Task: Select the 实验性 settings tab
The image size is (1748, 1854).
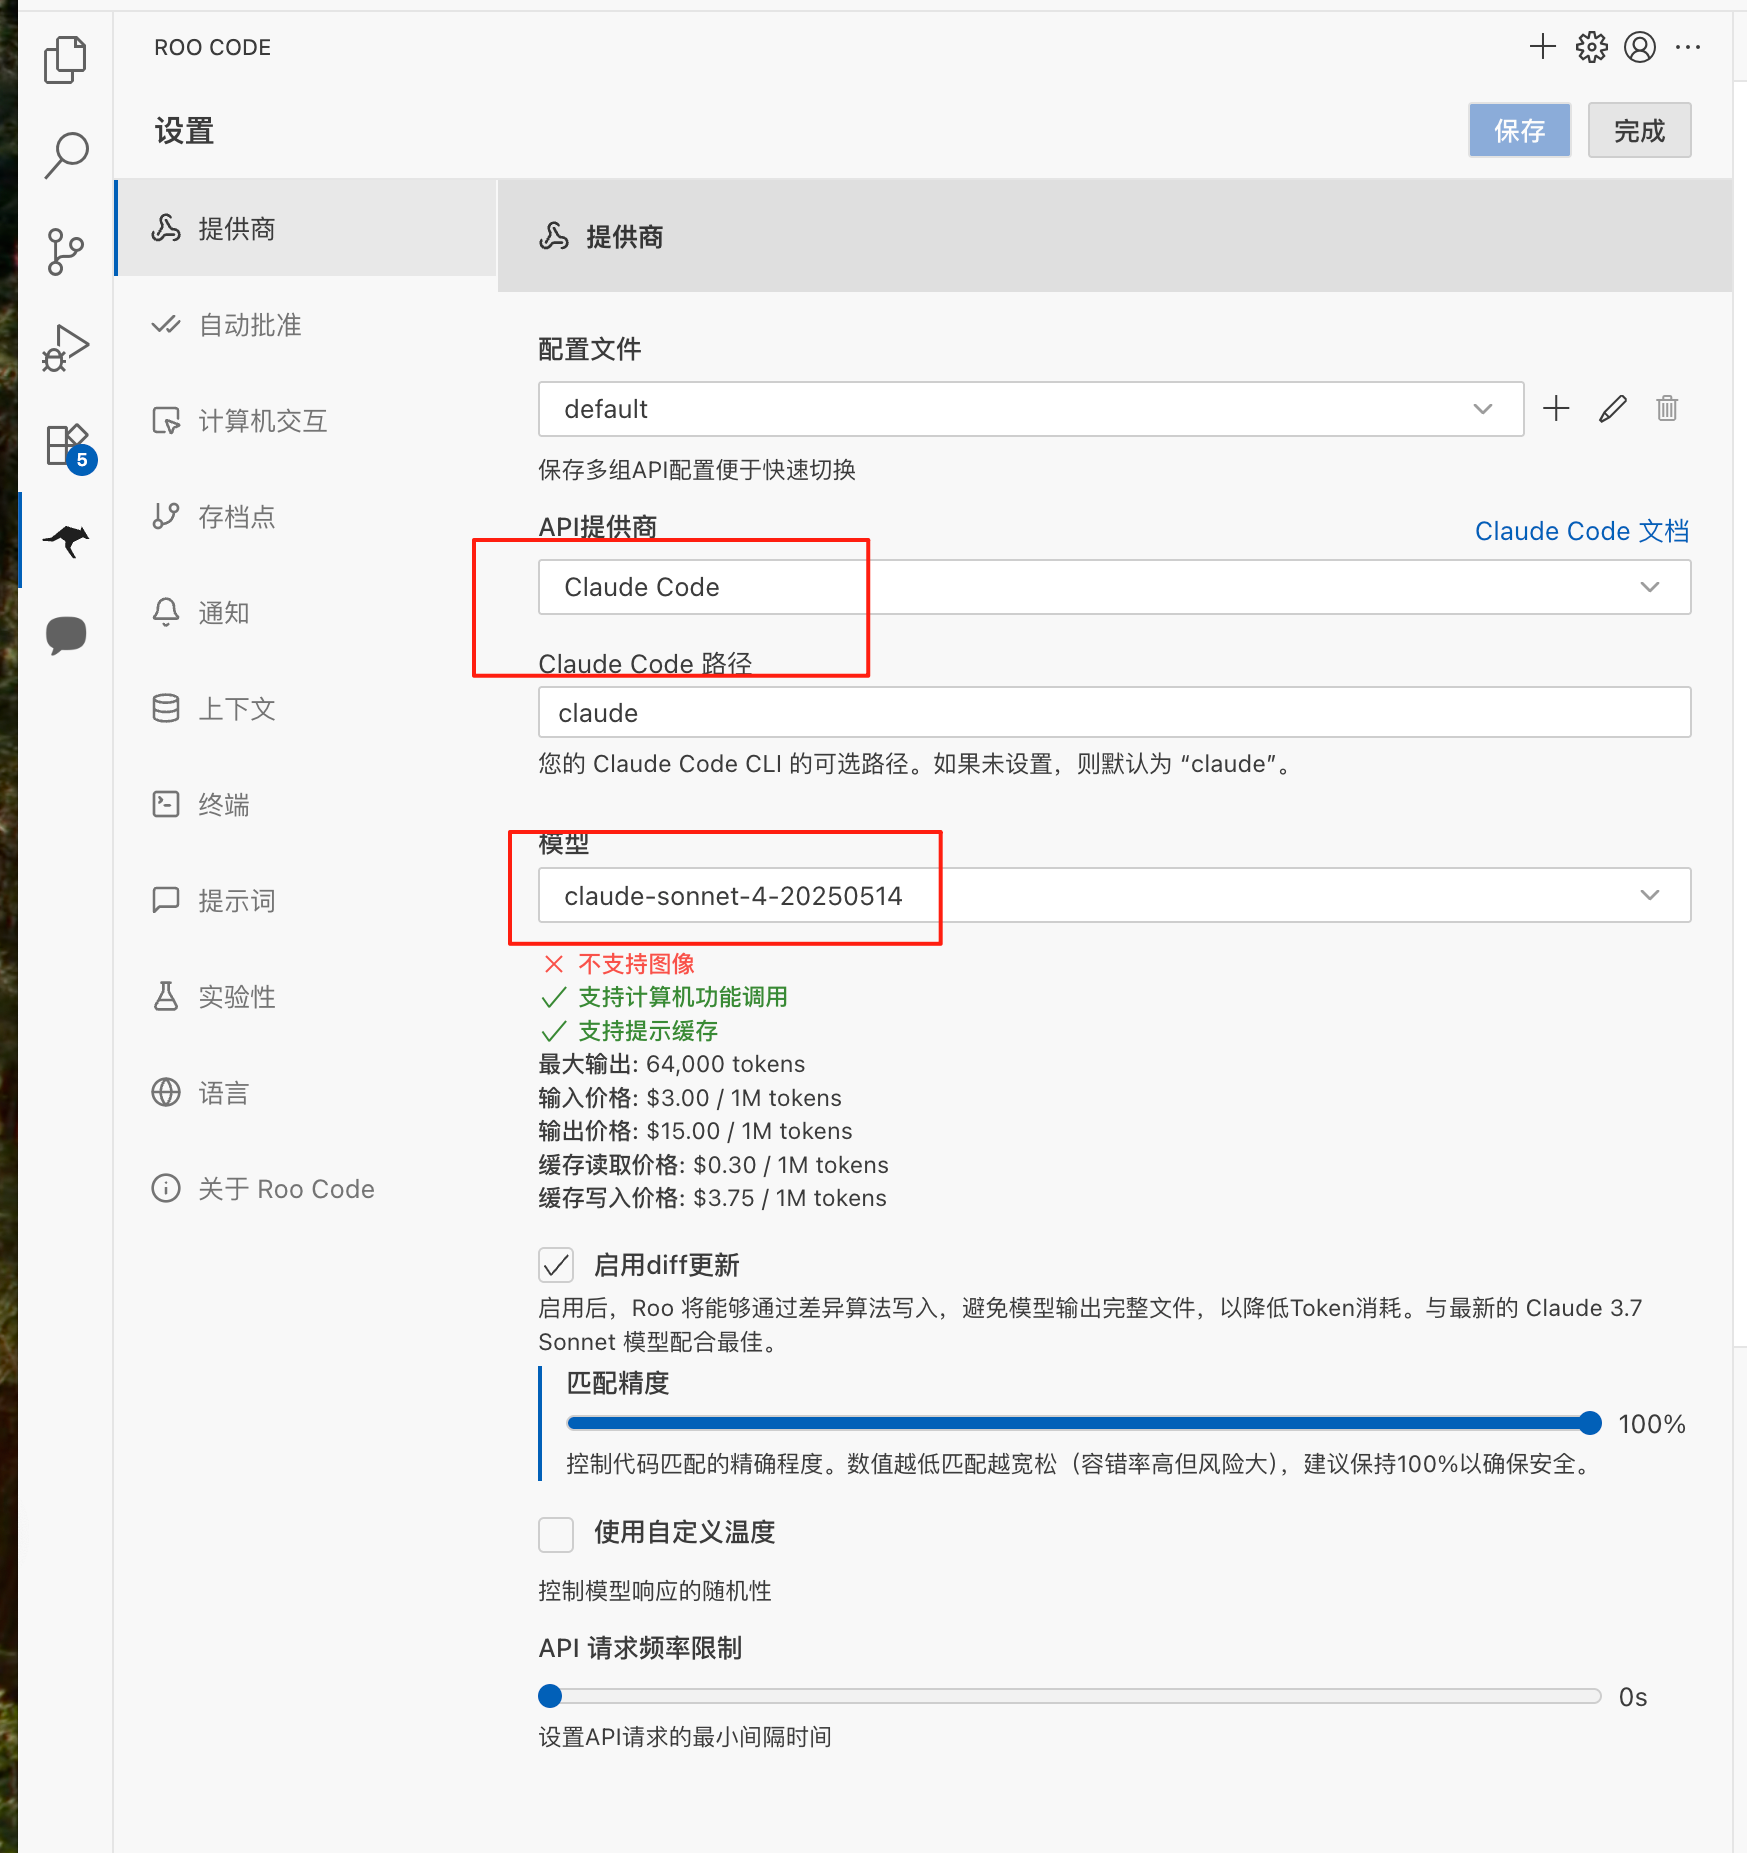Action: (307, 997)
